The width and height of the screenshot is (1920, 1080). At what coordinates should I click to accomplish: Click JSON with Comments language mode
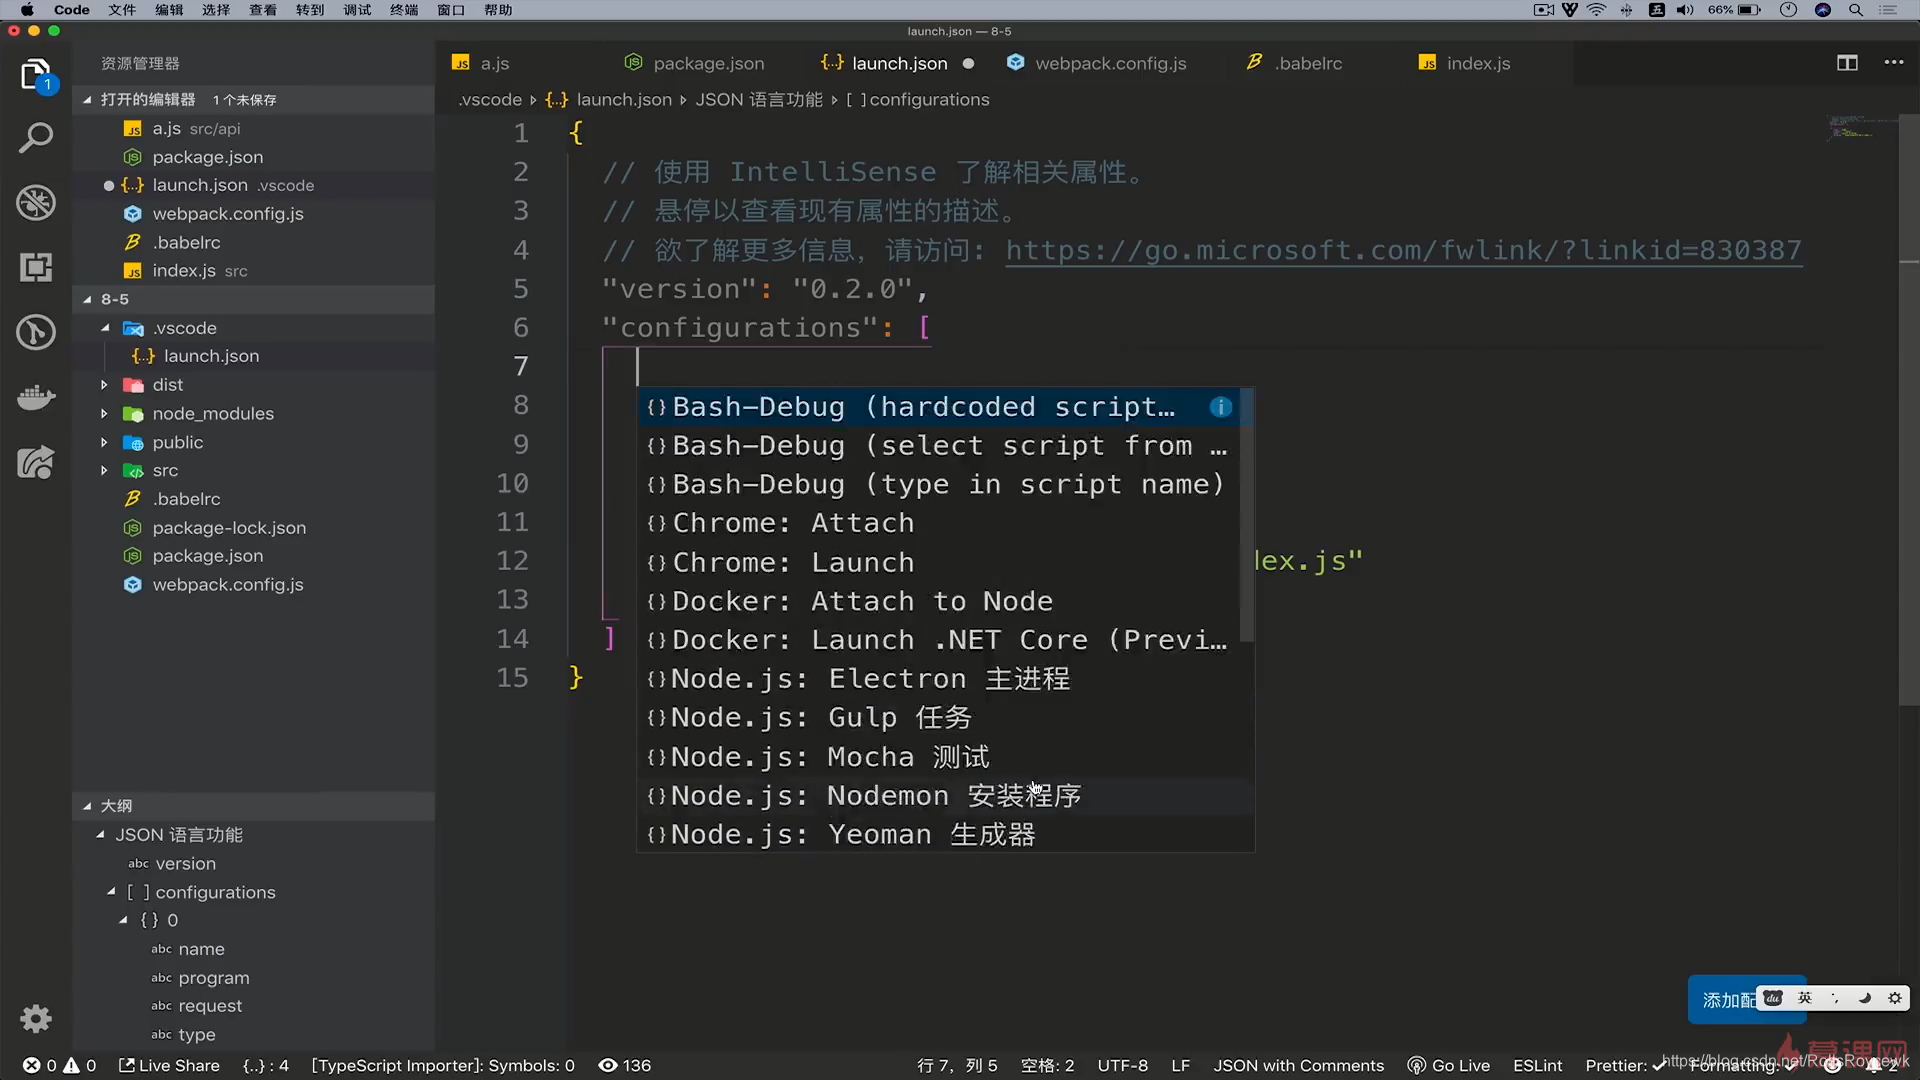pos(1298,1066)
